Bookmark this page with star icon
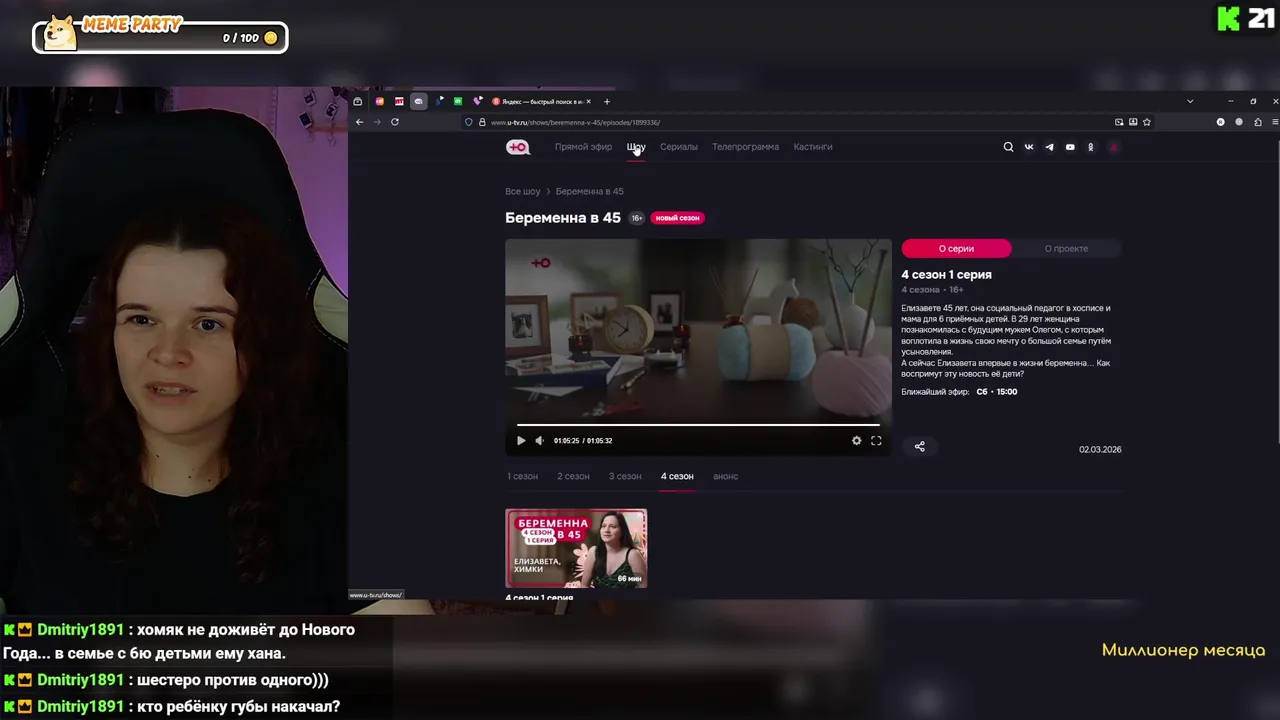 coord(1147,122)
